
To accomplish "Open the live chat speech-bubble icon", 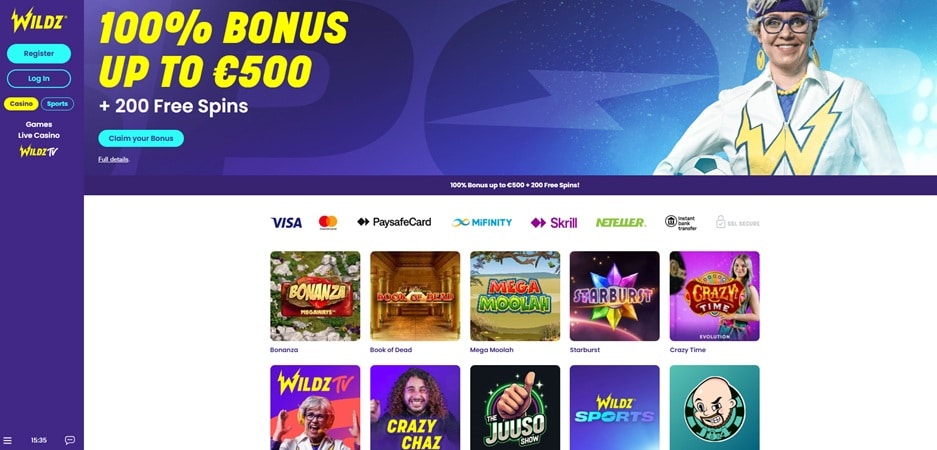I will [x=70, y=440].
